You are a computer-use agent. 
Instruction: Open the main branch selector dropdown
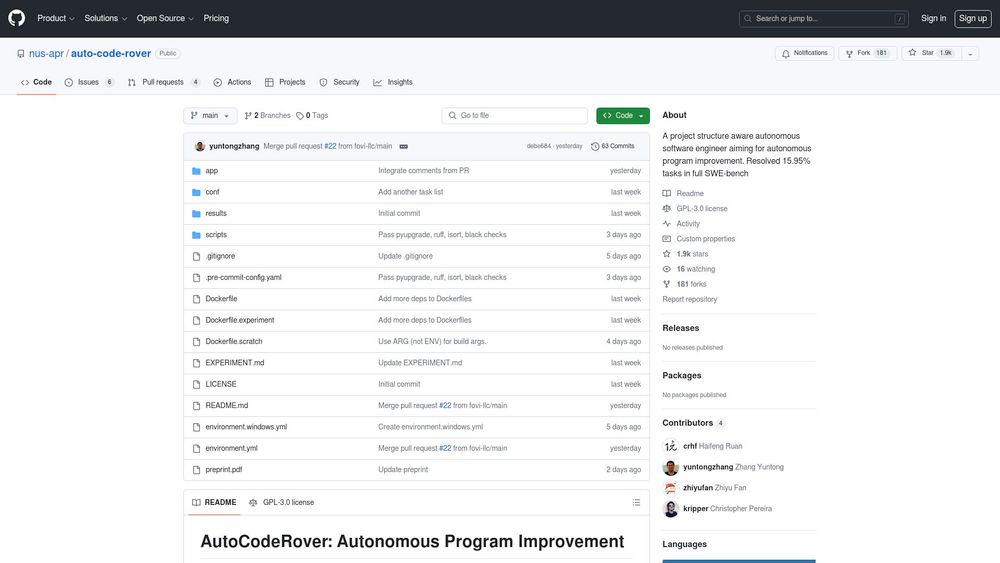(210, 115)
